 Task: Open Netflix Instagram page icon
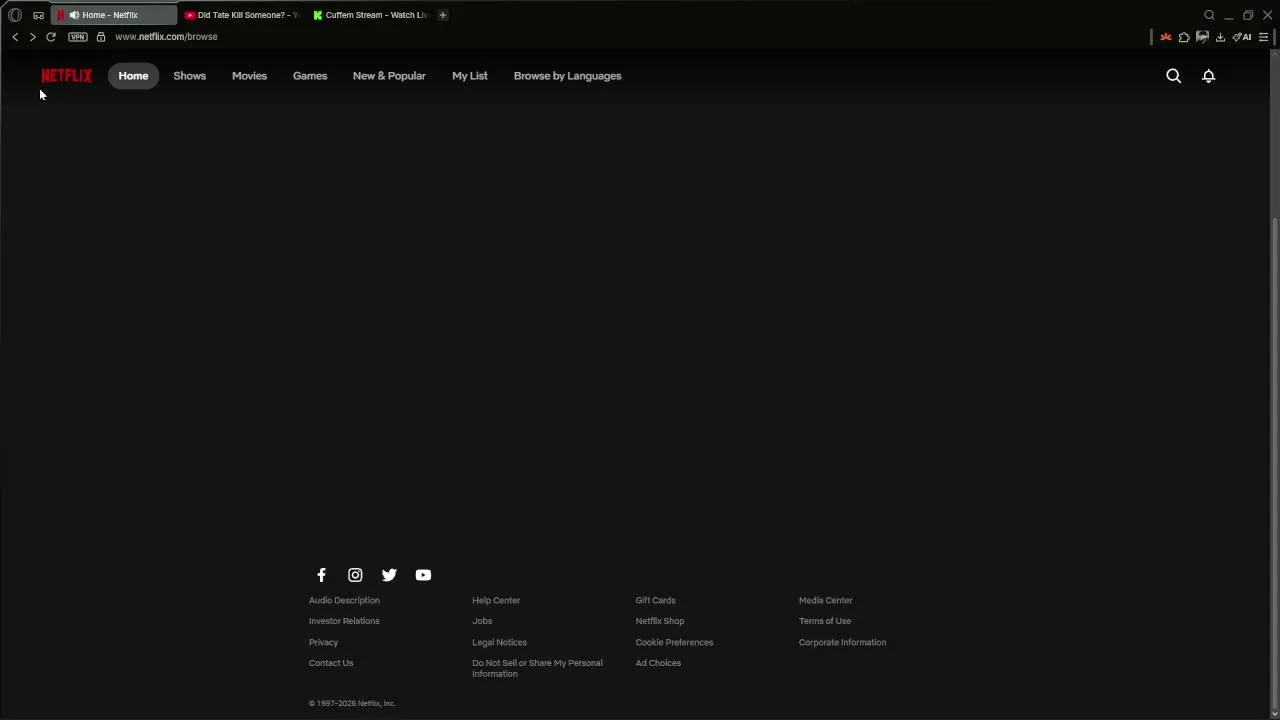coord(355,575)
